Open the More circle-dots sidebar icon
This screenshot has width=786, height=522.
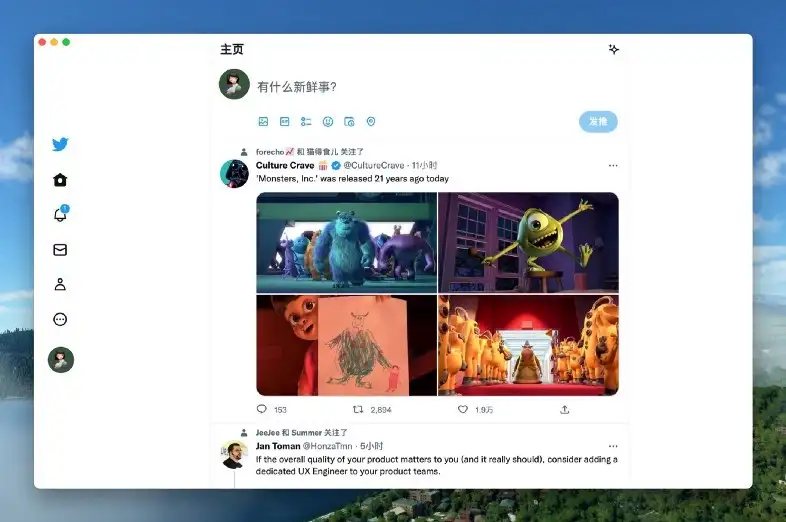60,319
